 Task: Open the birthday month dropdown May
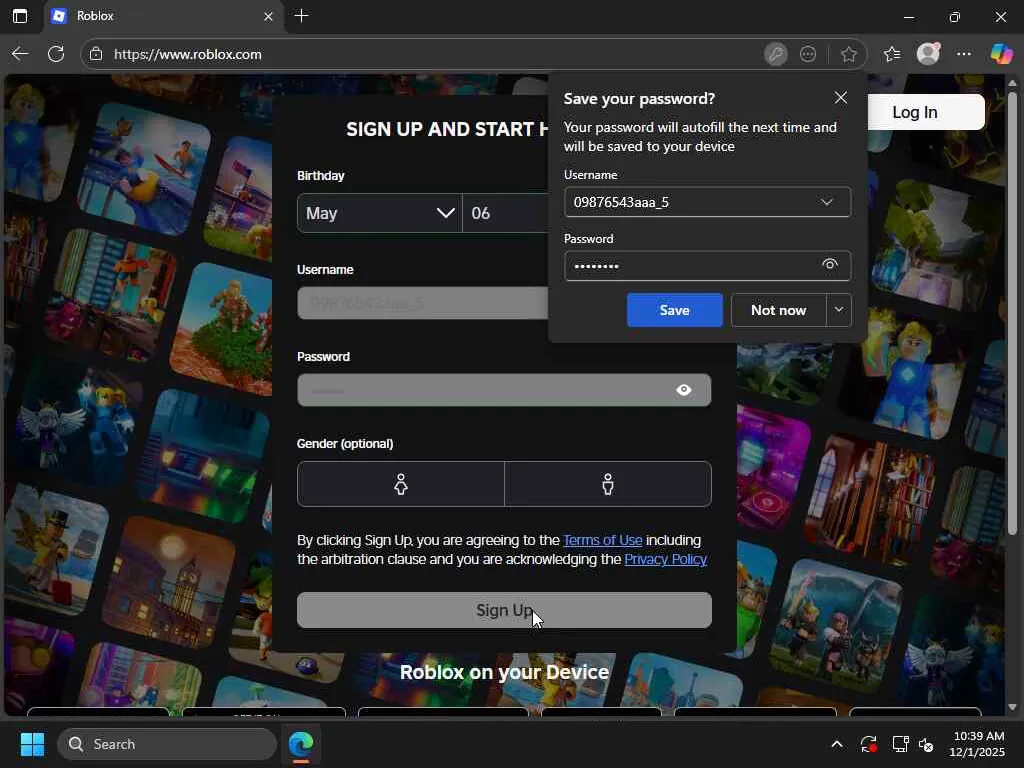pyautogui.click(x=379, y=213)
